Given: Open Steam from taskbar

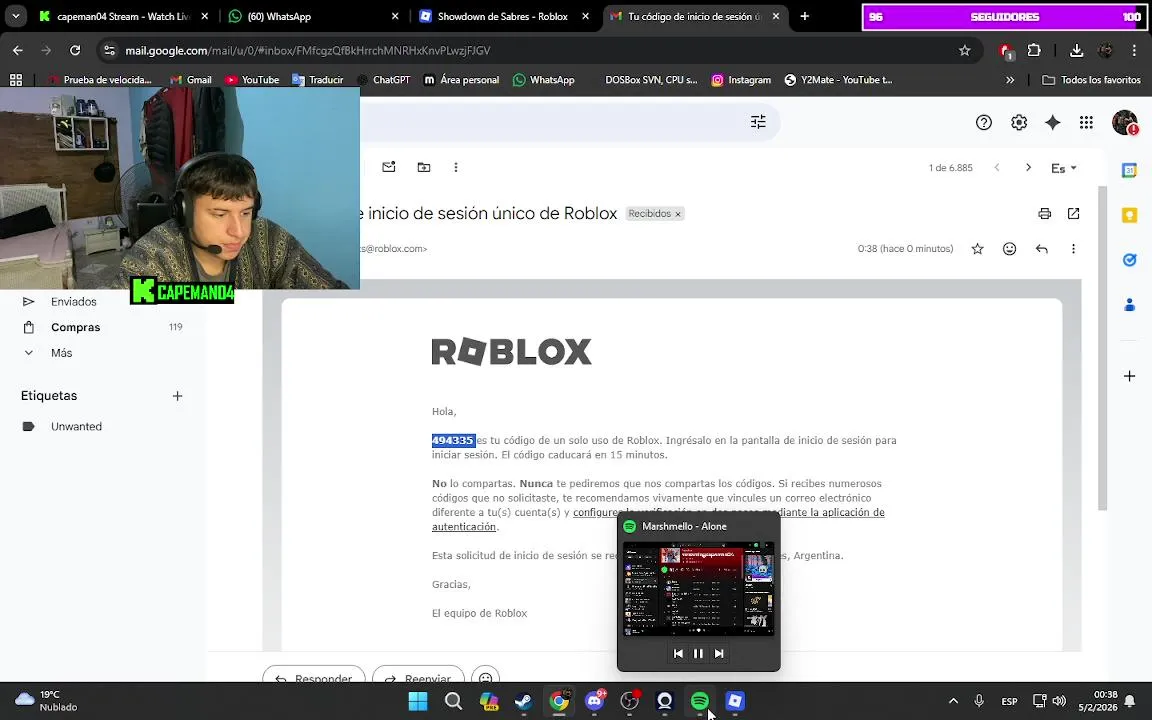Looking at the screenshot, I should [x=524, y=702].
